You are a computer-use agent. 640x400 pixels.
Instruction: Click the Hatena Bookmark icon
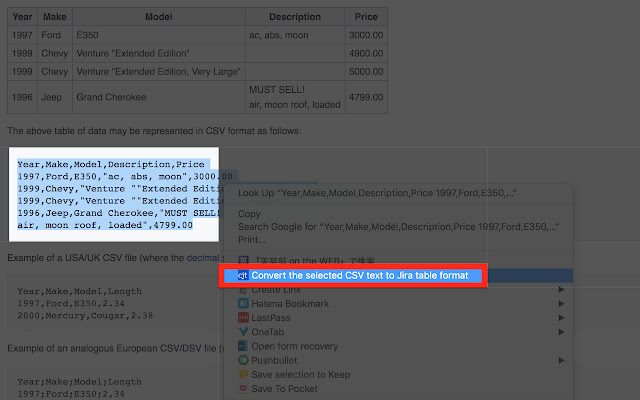tap(243, 304)
